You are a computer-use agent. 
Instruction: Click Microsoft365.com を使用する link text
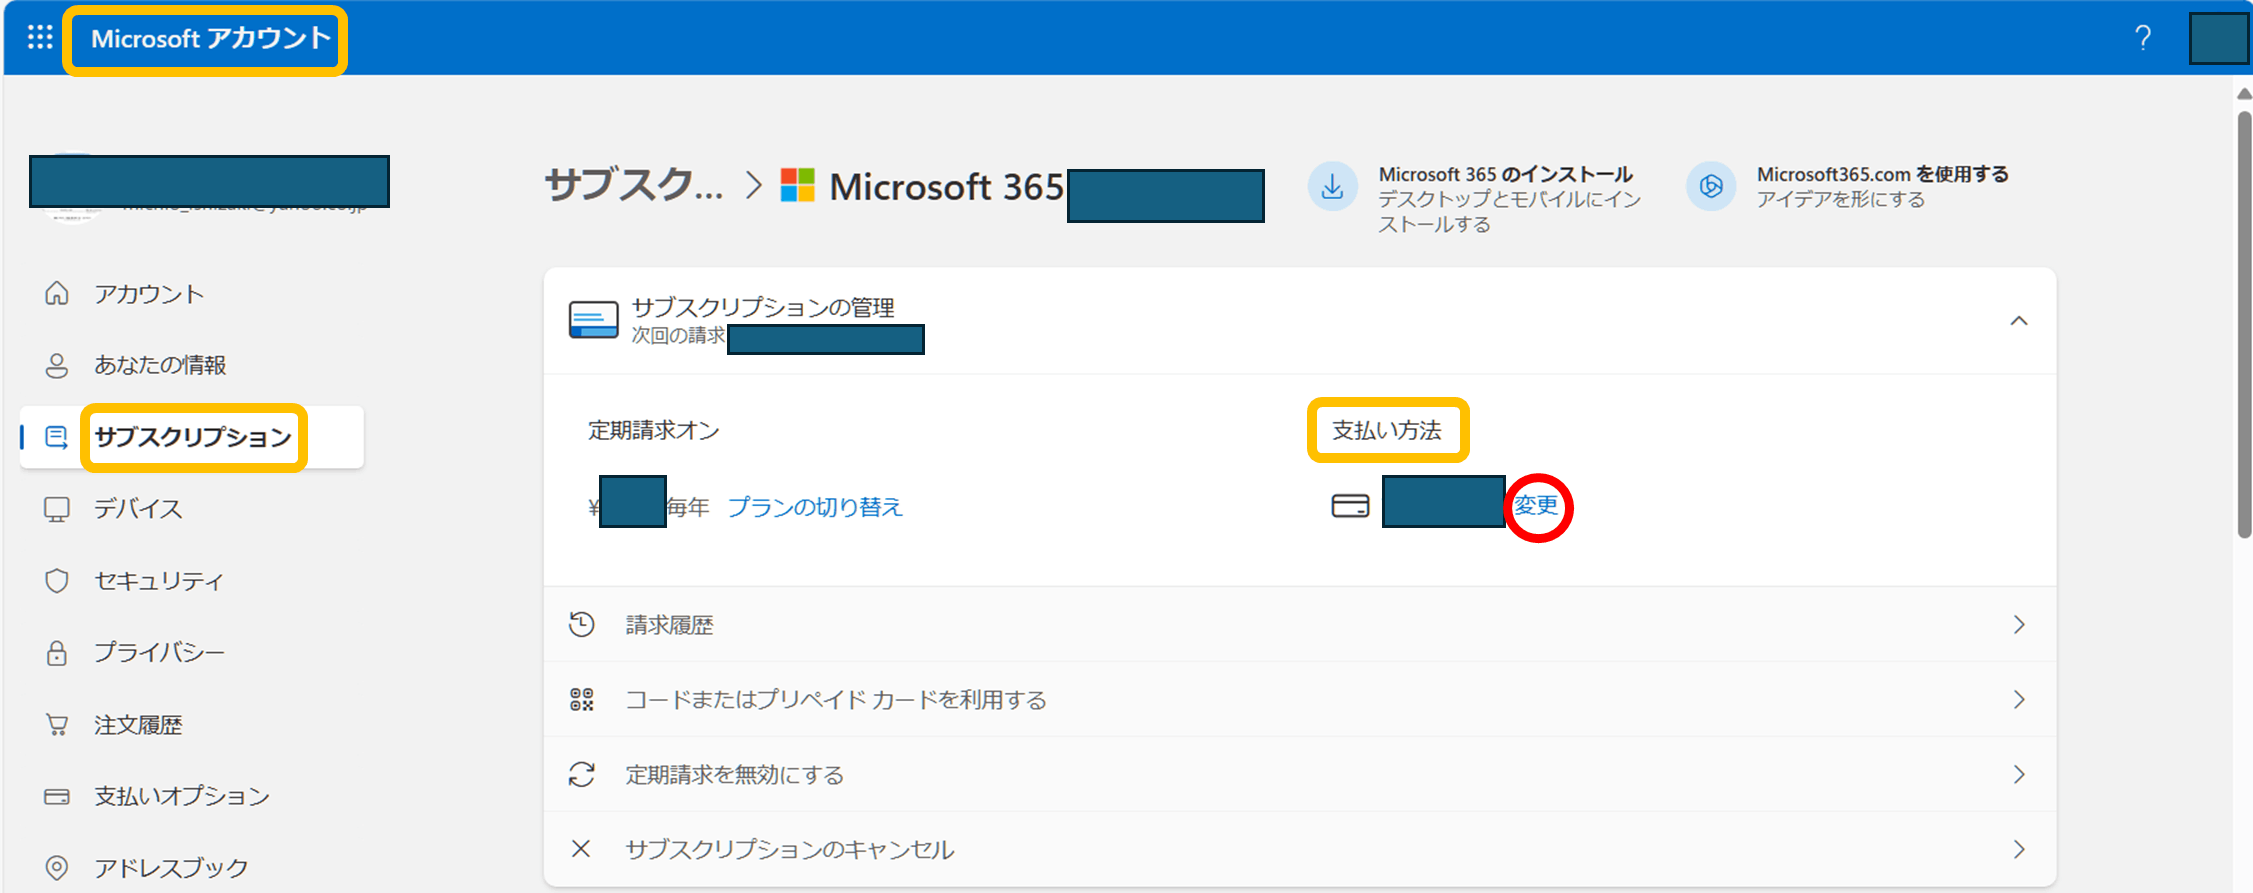click(1883, 174)
